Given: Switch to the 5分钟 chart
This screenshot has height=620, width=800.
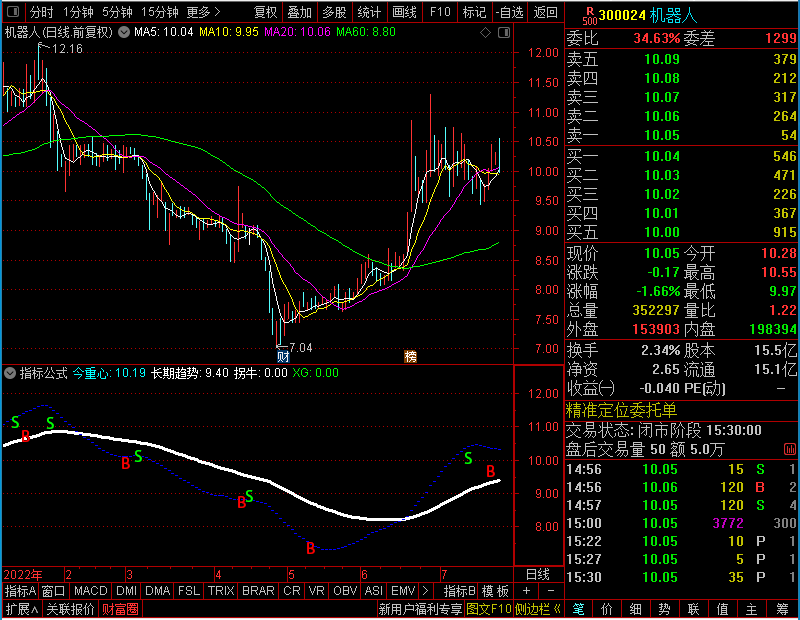Looking at the screenshot, I should pyautogui.click(x=117, y=11).
